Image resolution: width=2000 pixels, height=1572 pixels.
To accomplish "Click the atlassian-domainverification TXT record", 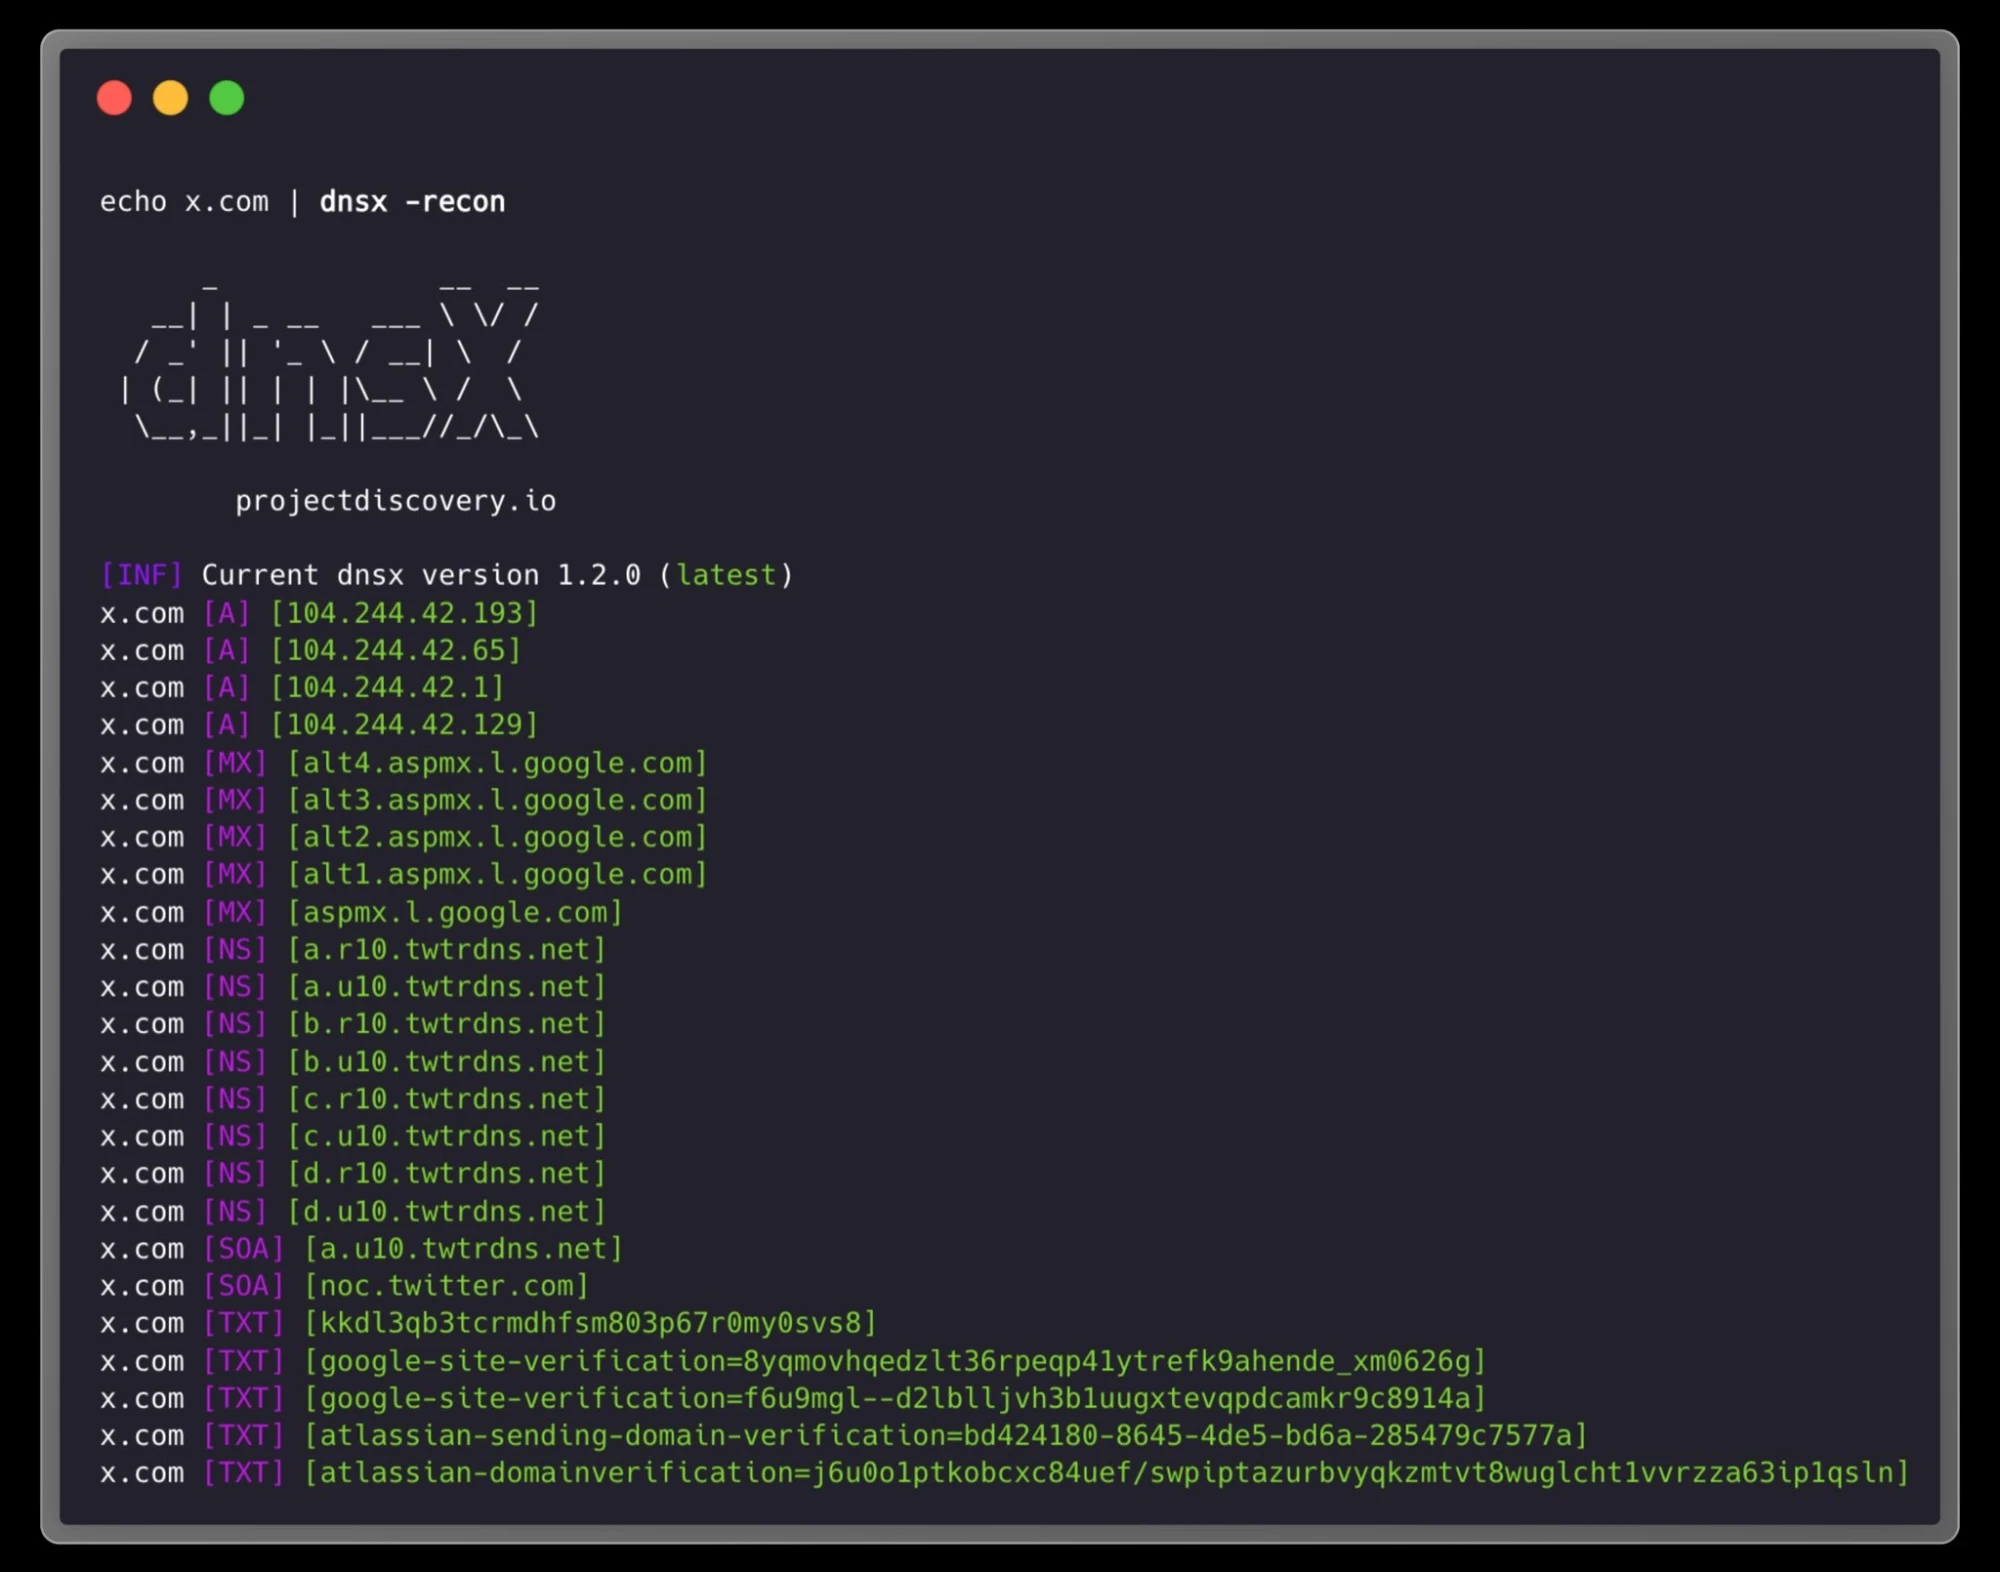I will pyautogui.click(x=1107, y=1472).
